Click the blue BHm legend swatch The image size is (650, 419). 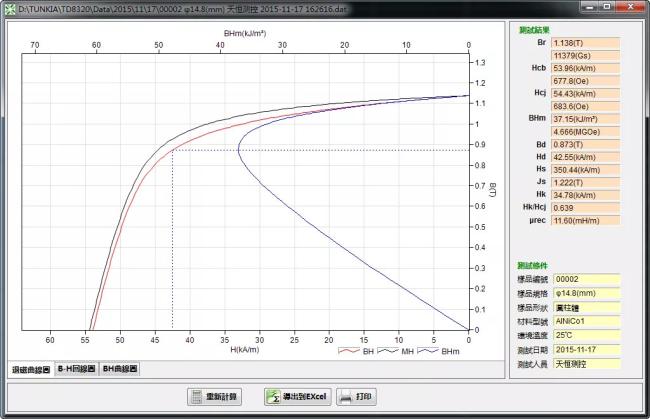(x=426, y=352)
